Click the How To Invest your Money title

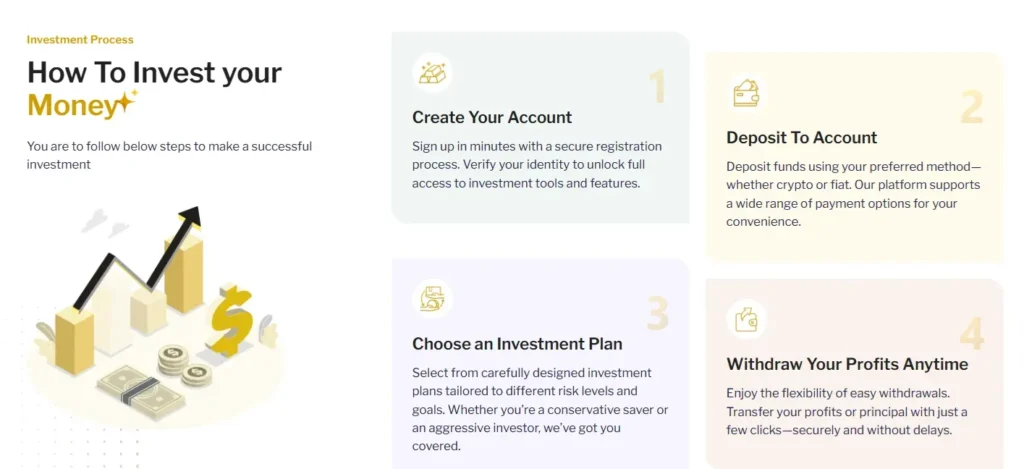click(154, 87)
